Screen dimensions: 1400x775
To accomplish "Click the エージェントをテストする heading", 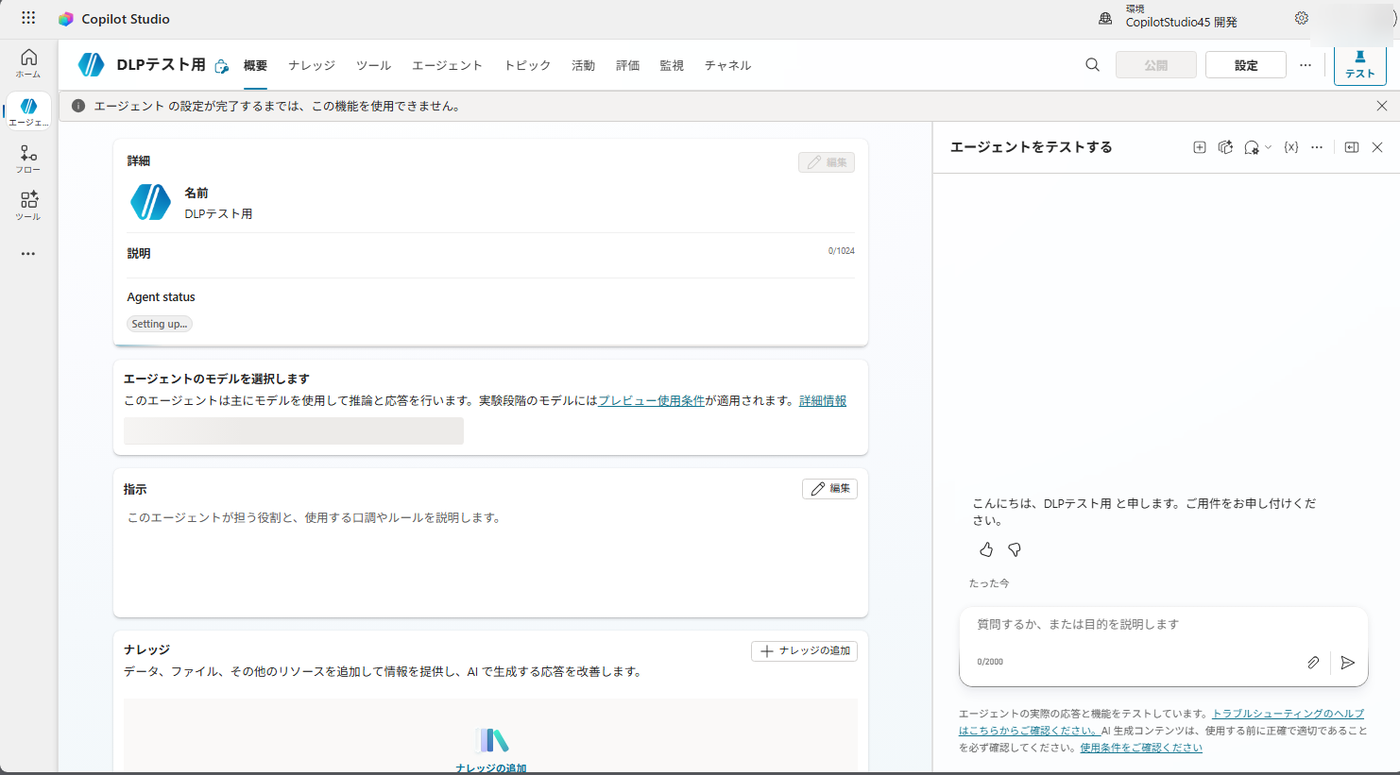I will [x=1031, y=147].
